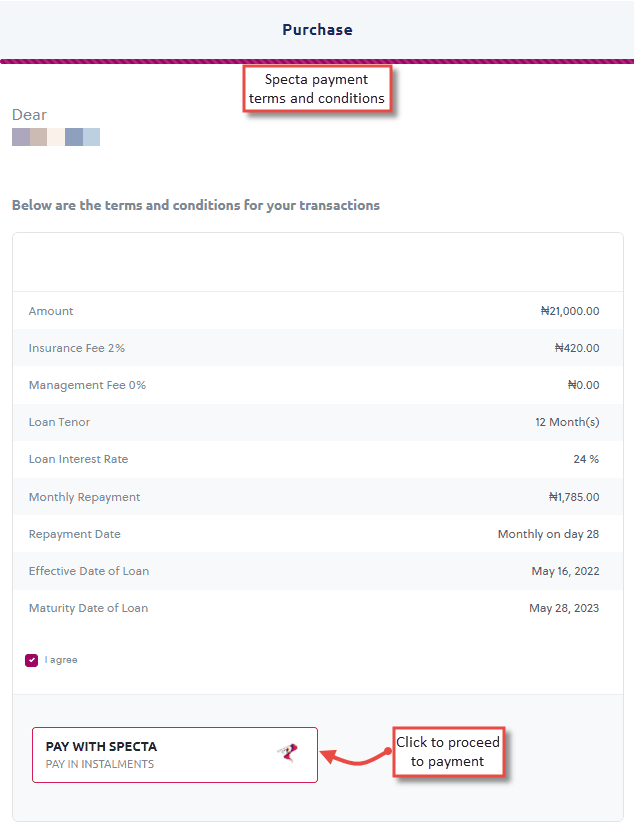
Task: Click the Purchase header title
Action: click(317, 30)
